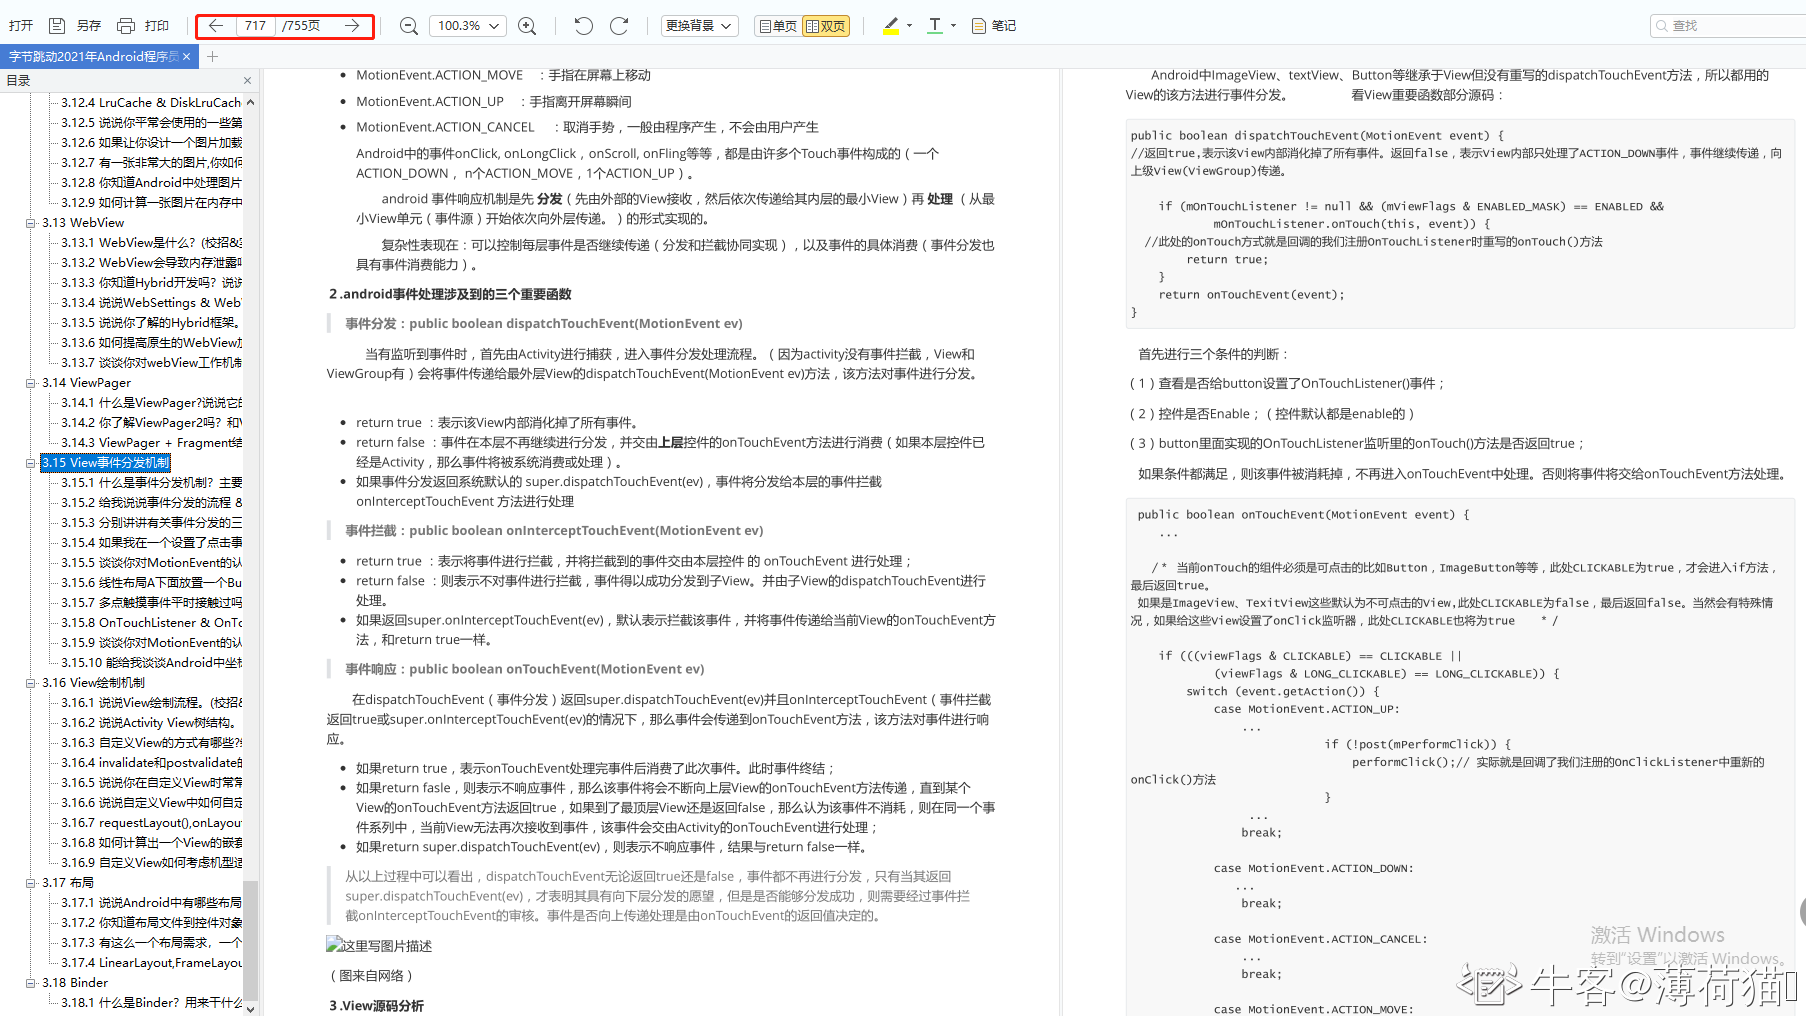The height and width of the screenshot is (1016, 1806).
Task: Rotate the page counterclockwise
Action: pyautogui.click(x=584, y=26)
